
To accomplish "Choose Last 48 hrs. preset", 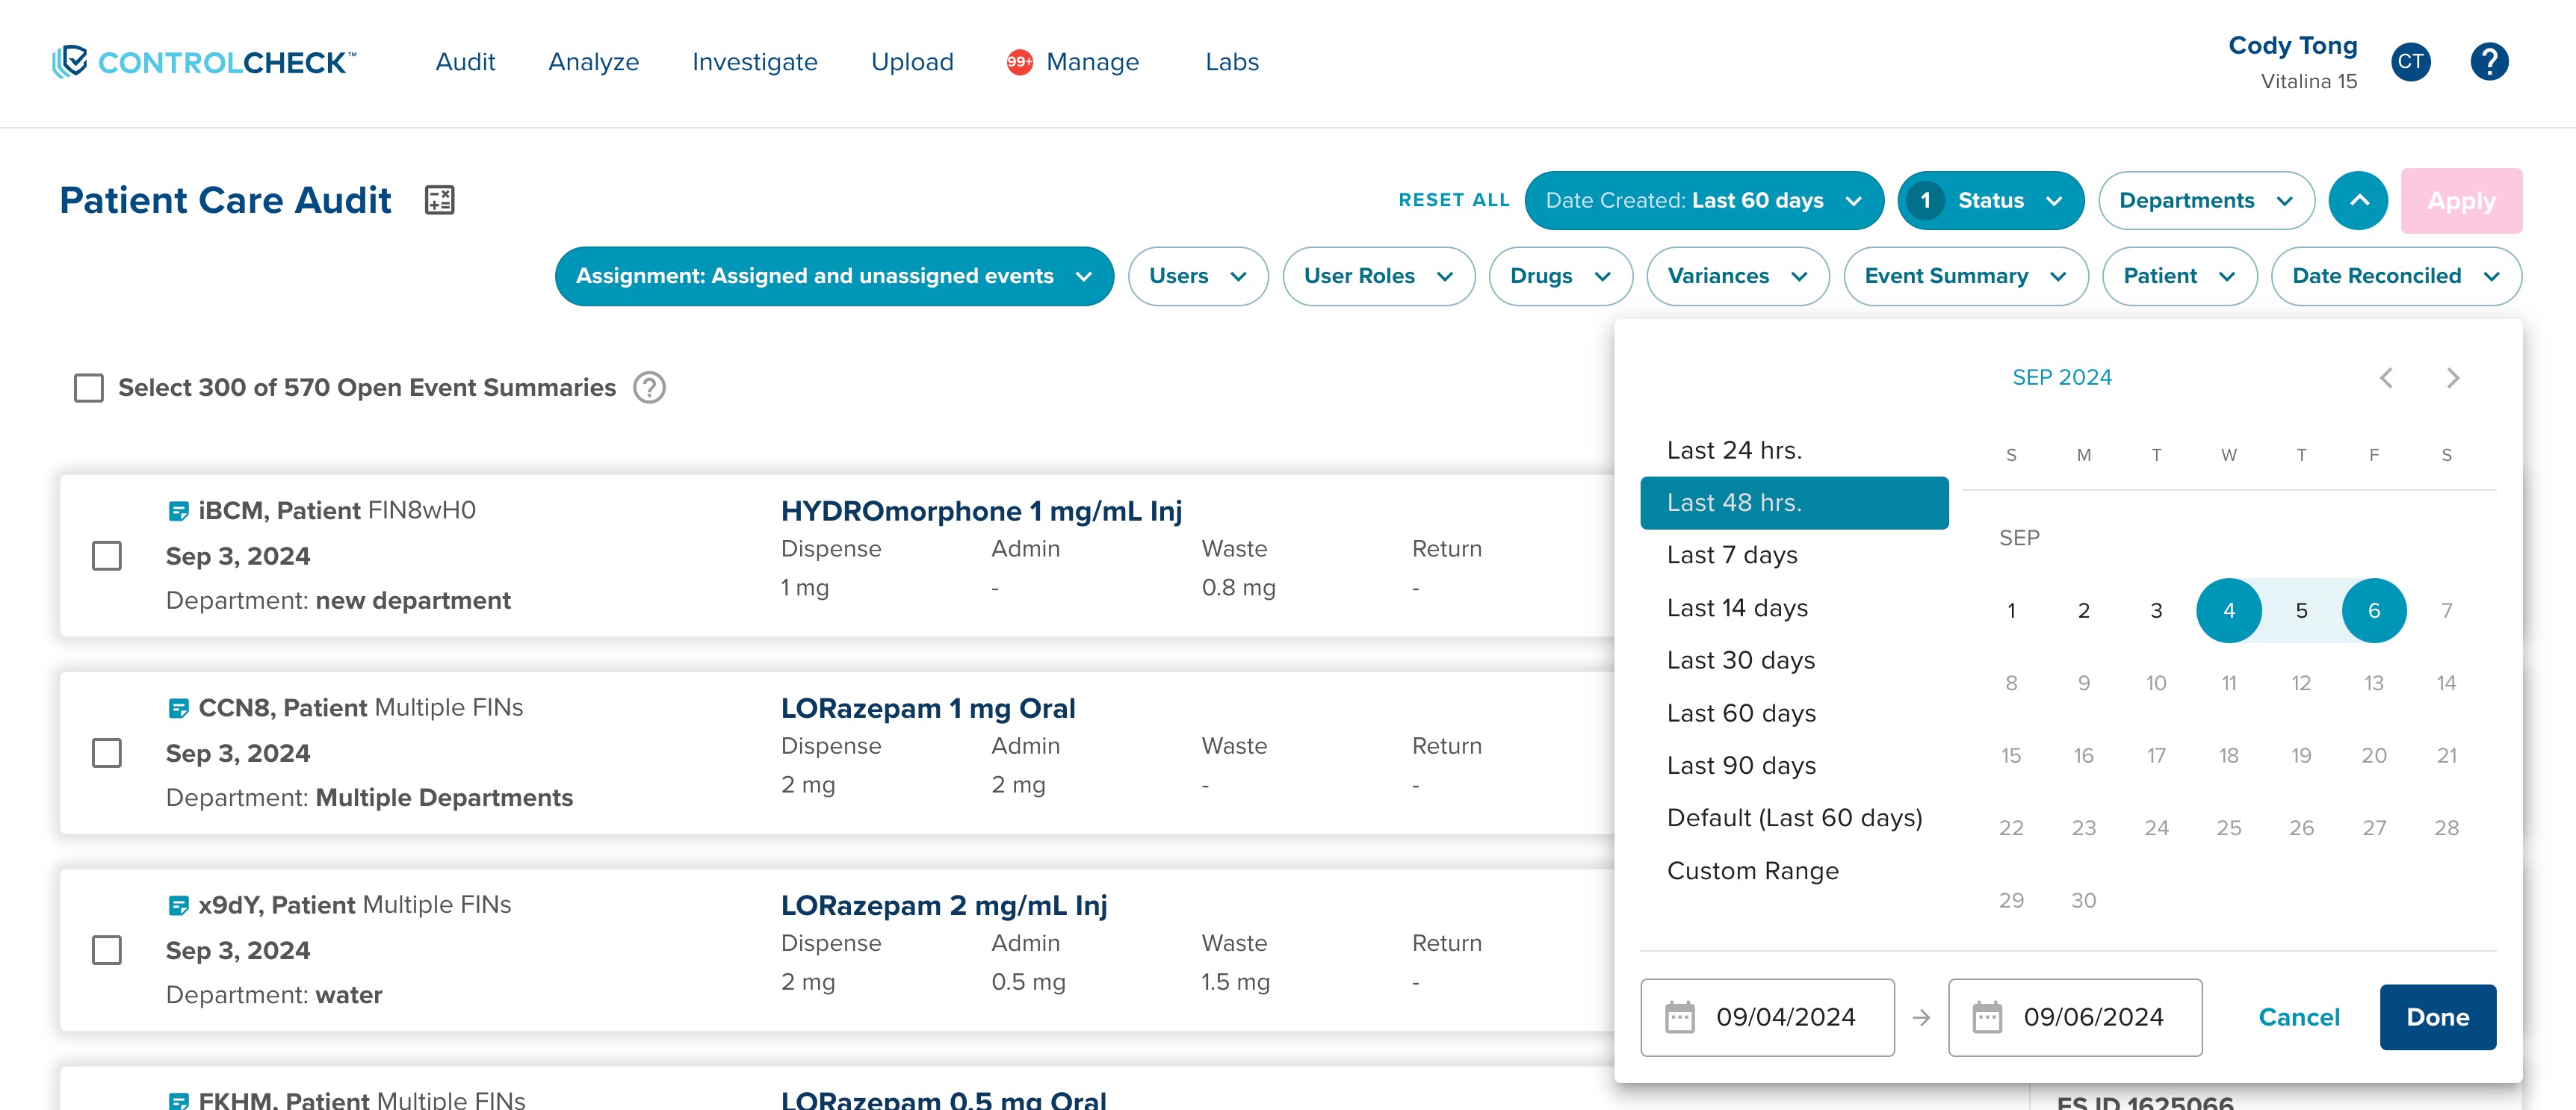I will 1794,503.
